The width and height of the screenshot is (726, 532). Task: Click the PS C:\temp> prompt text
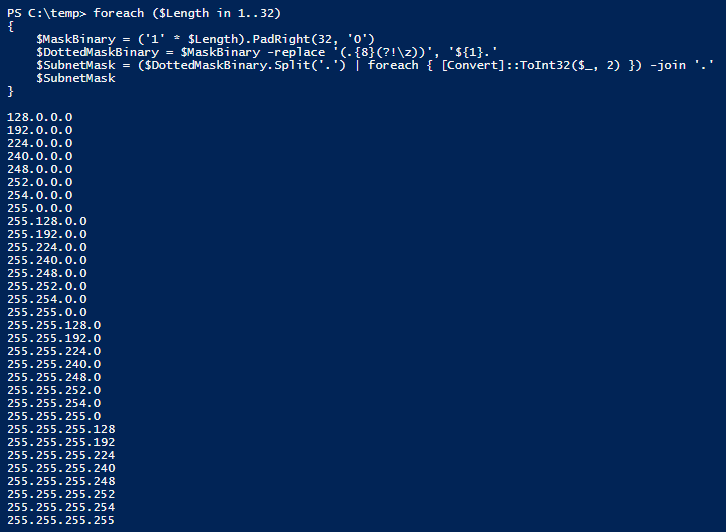point(46,12)
